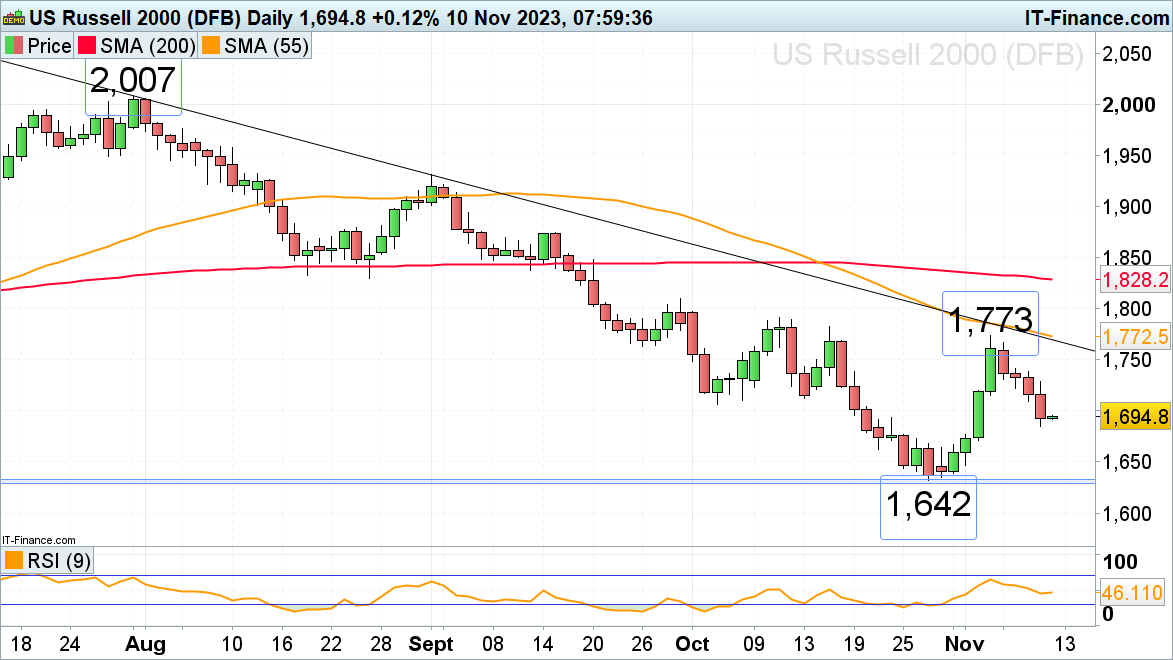Click the 2,000 price axis label

(x=1130, y=105)
